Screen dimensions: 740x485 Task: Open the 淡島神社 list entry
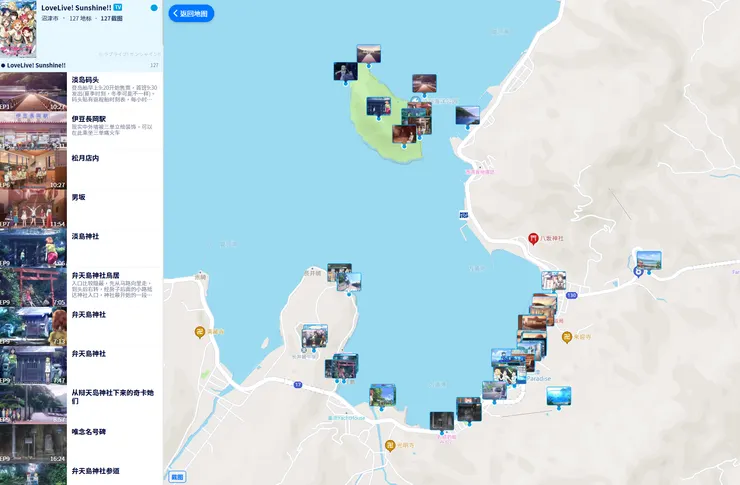pos(81,248)
